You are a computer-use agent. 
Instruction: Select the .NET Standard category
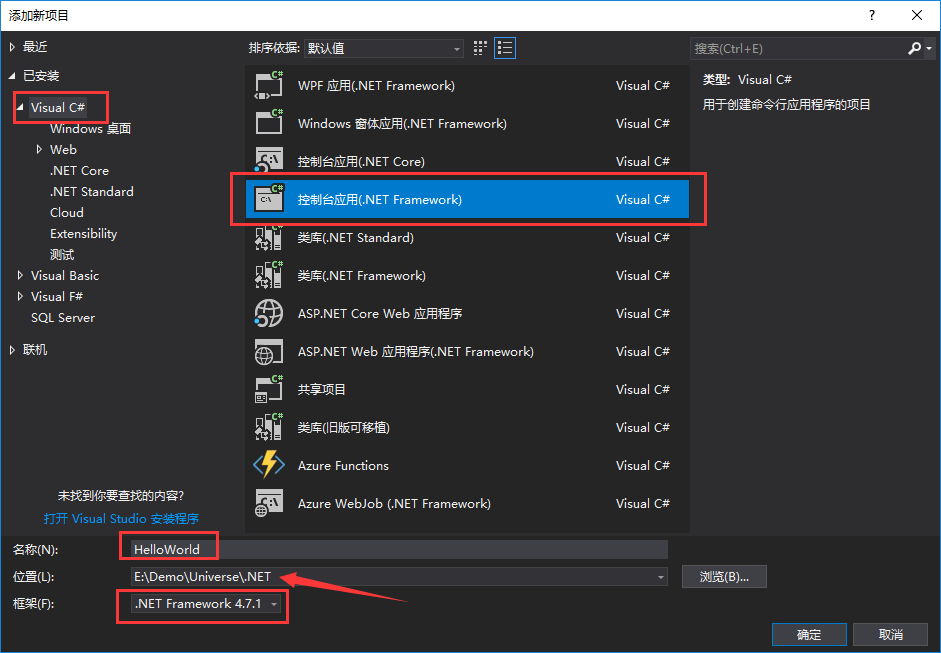click(92, 191)
